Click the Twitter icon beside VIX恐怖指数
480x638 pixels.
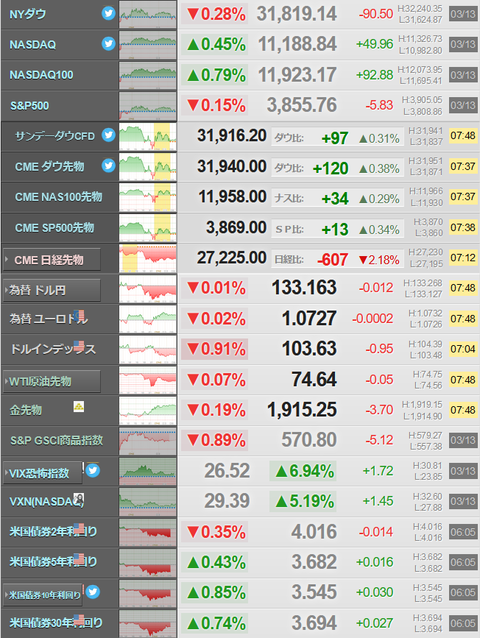(x=93, y=470)
